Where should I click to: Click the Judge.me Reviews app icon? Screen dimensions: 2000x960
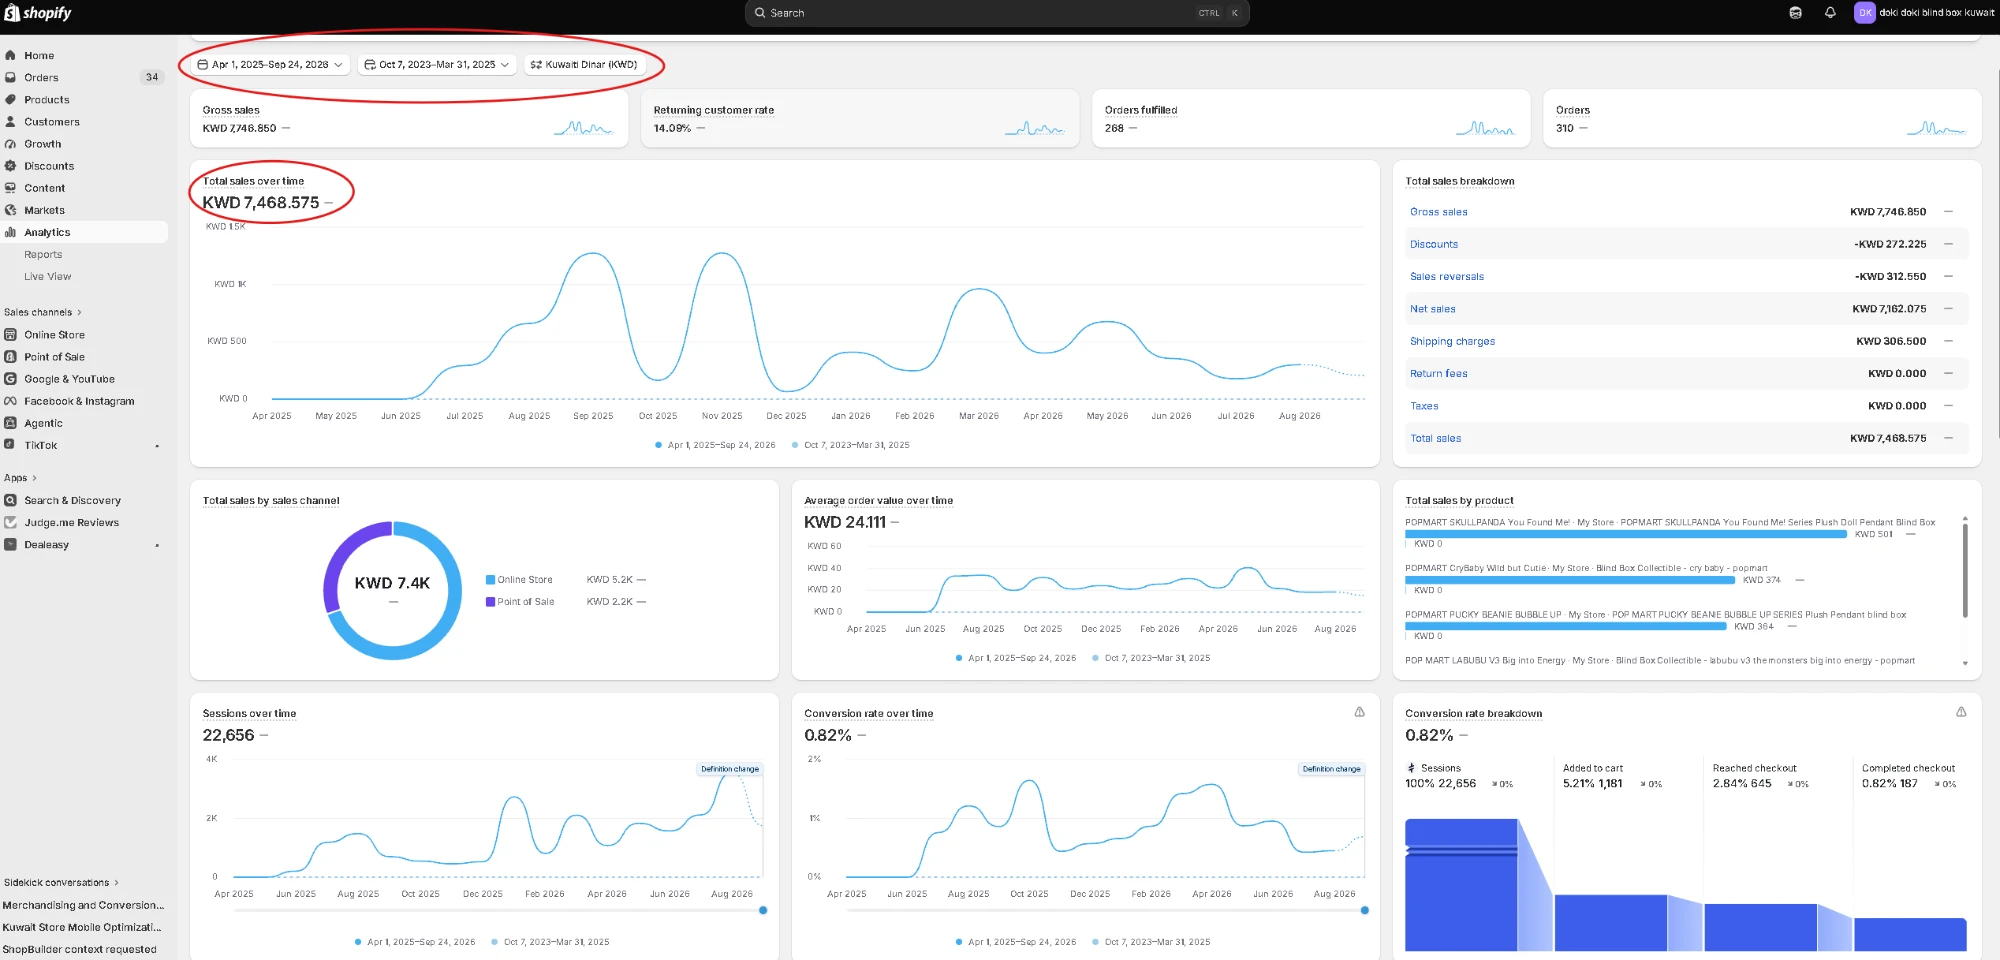pos(10,522)
